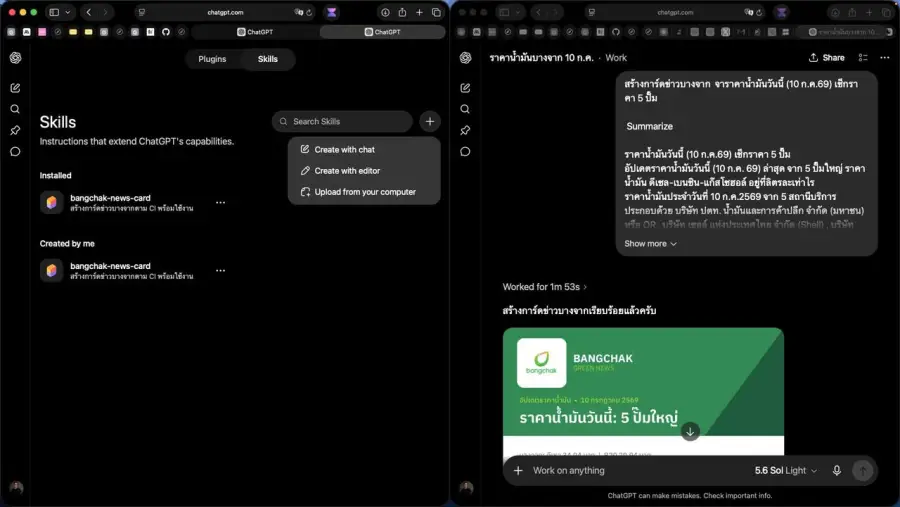This screenshot has height=507, width=900.
Task: Click chatgpt.com address bar in right window
Action: point(675,12)
